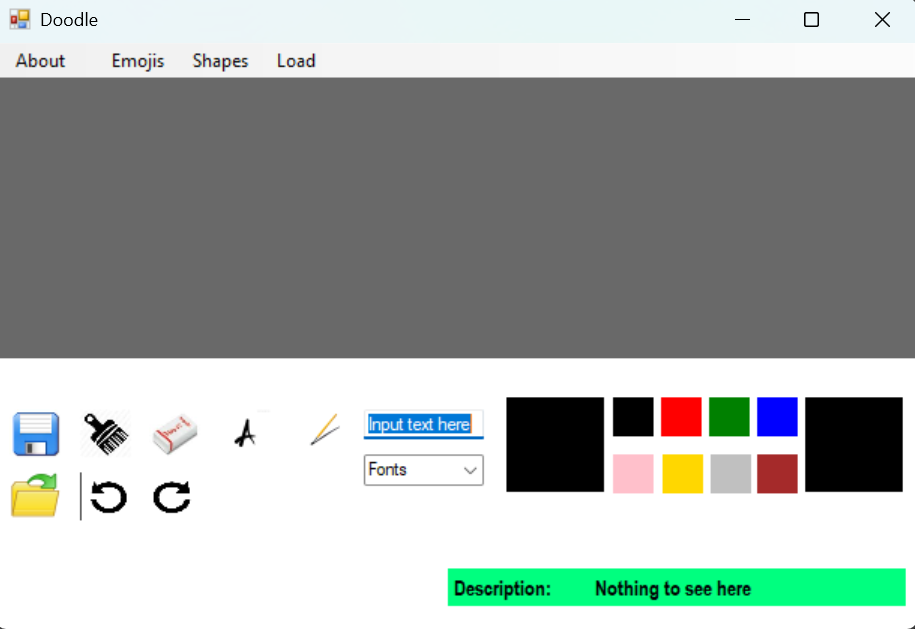The height and width of the screenshot is (629, 915).
Task: Click the 'Input text here' field
Action: [423, 424]
